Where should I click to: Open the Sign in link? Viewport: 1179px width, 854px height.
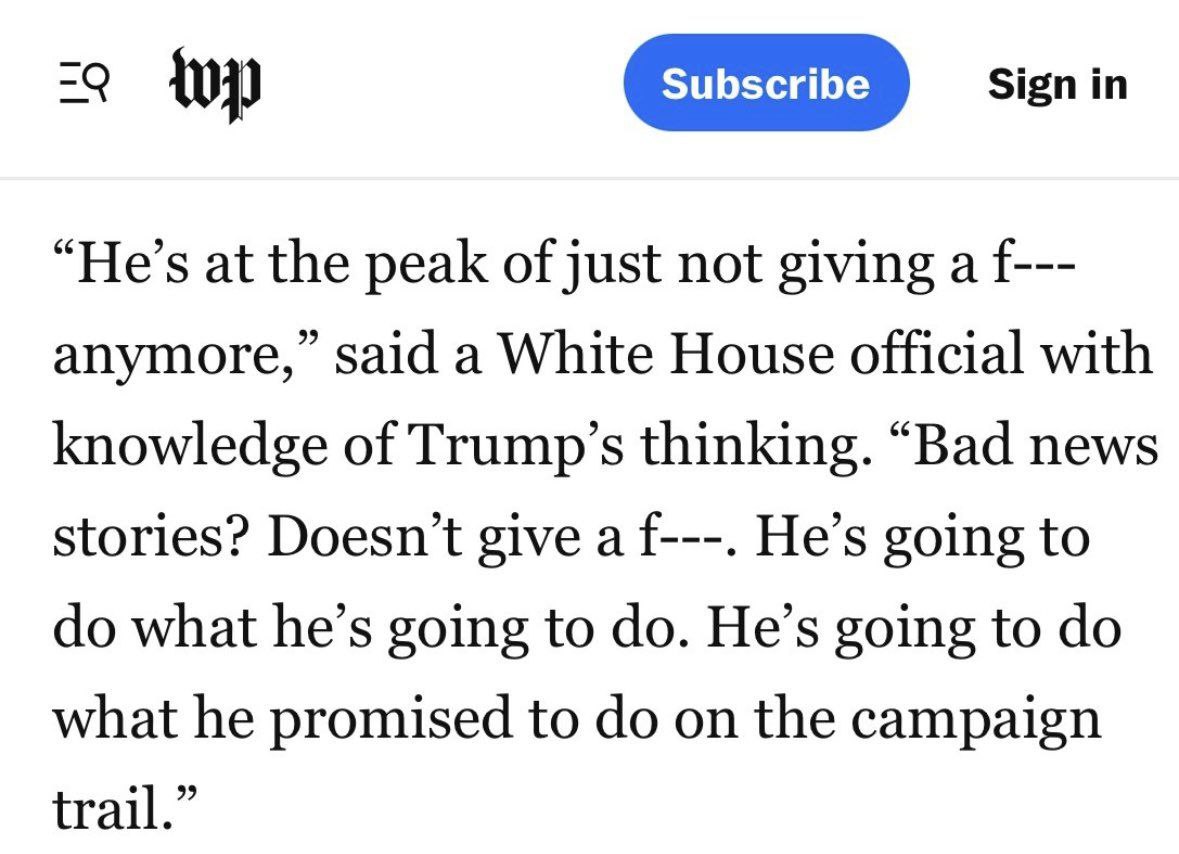click(x=1057, y=83)
